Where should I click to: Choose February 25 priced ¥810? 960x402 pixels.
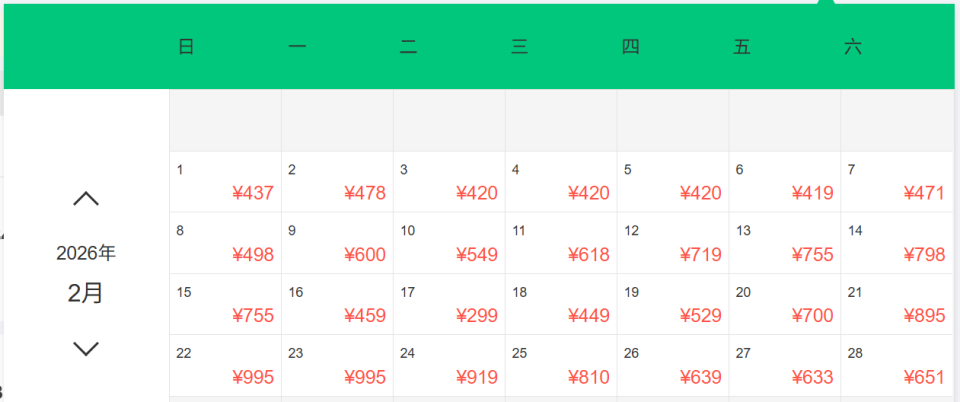click(561, 366)
